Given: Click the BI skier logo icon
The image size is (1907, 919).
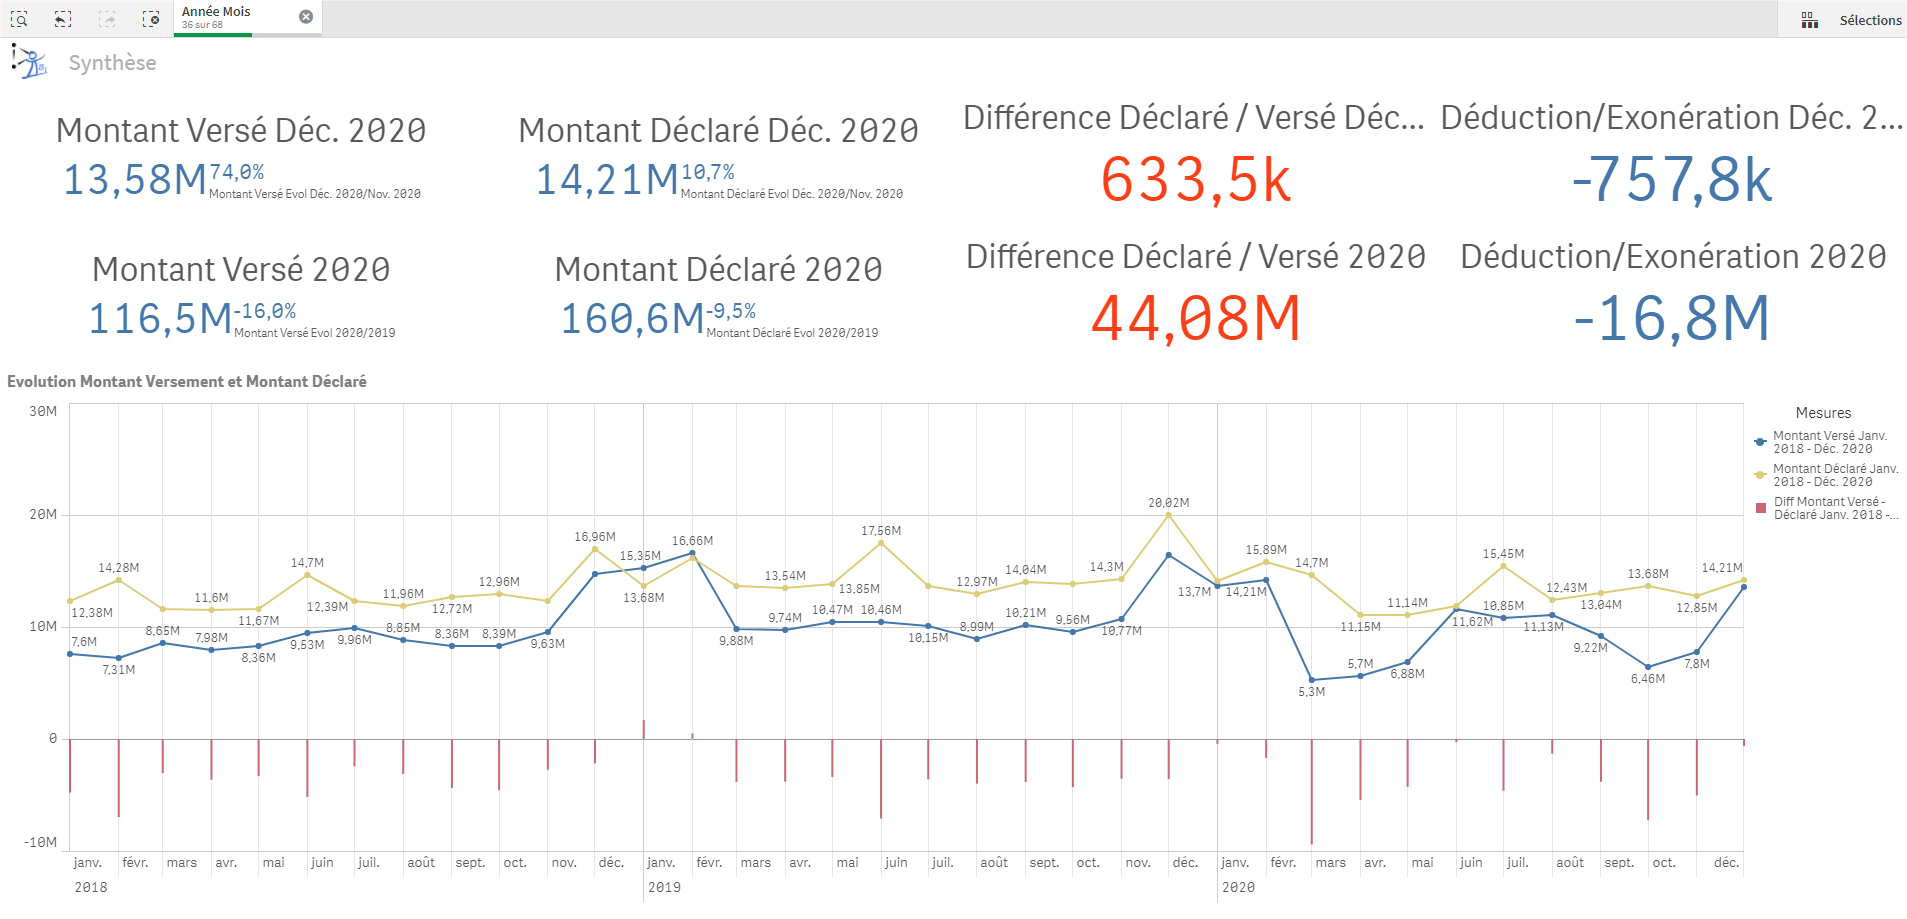Looking at the screenshot, I should tap(29, 62).
